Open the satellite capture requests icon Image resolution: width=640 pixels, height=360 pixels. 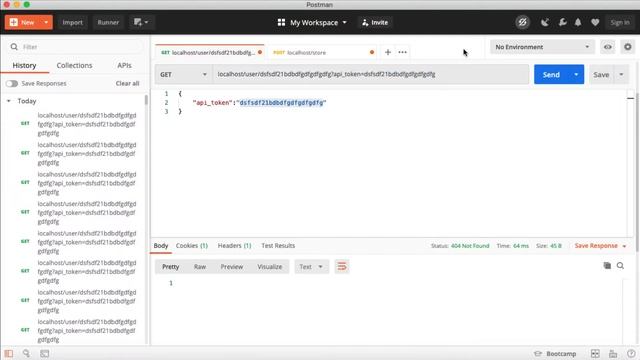point(544,22)
